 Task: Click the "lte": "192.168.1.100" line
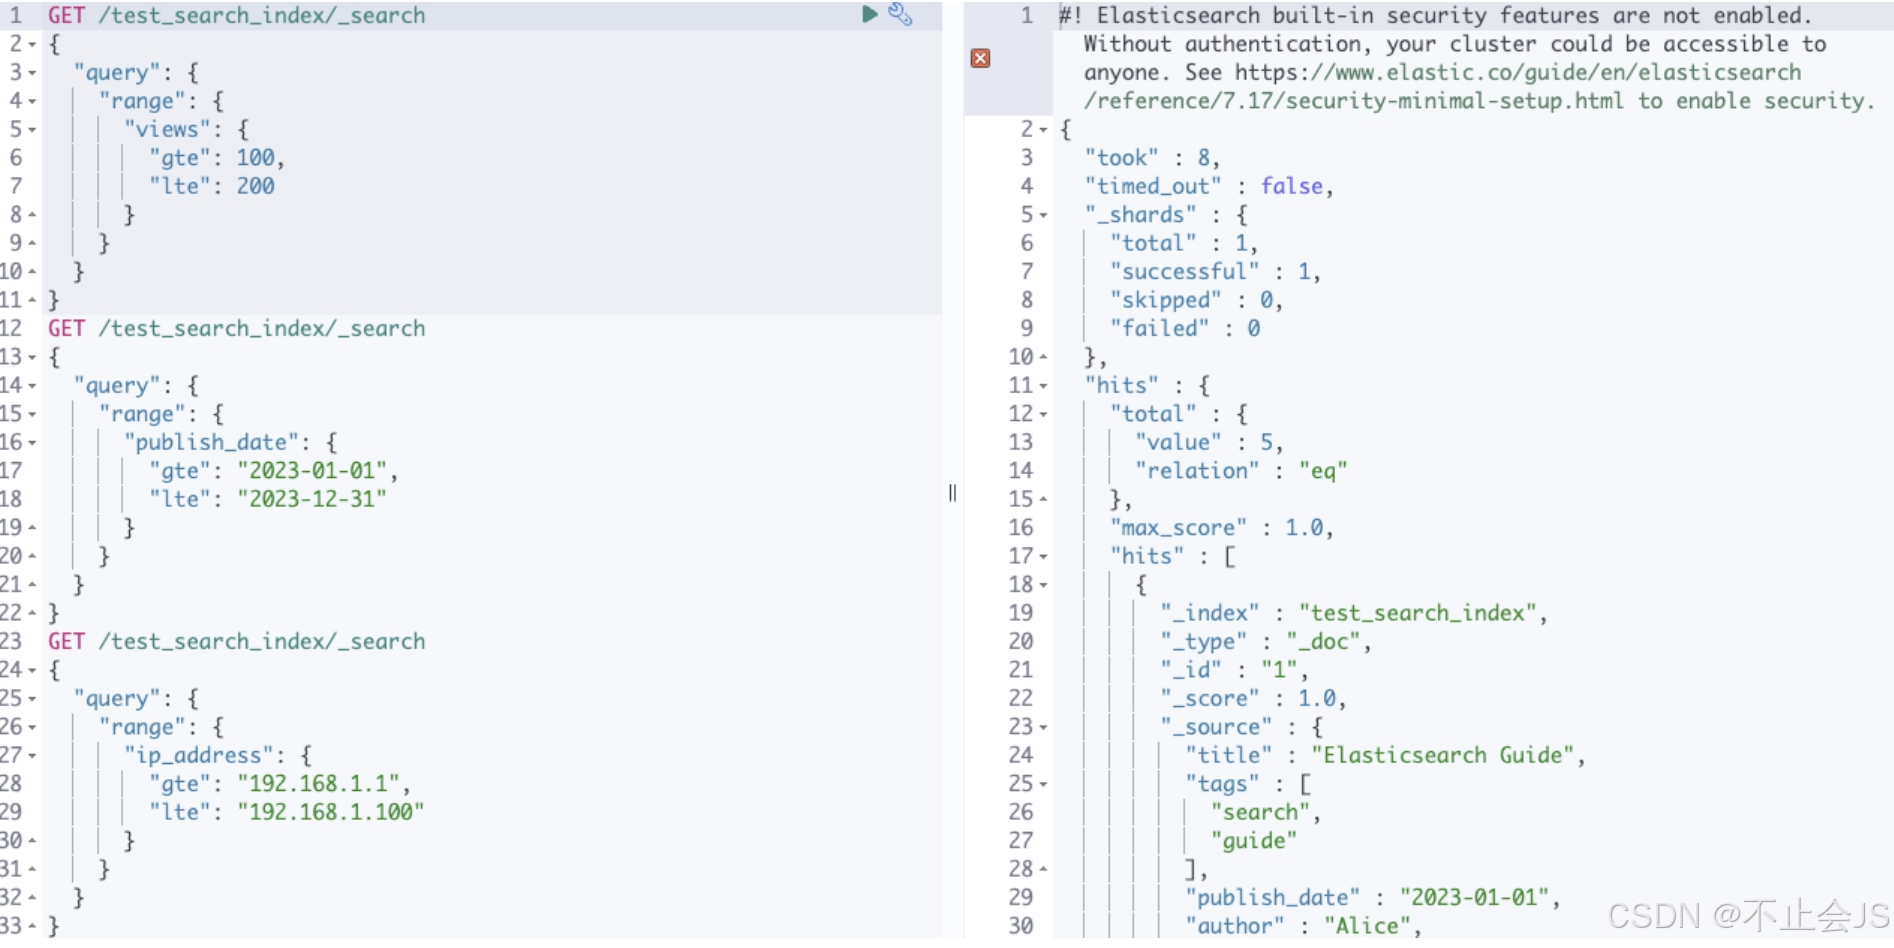[286, 812]
